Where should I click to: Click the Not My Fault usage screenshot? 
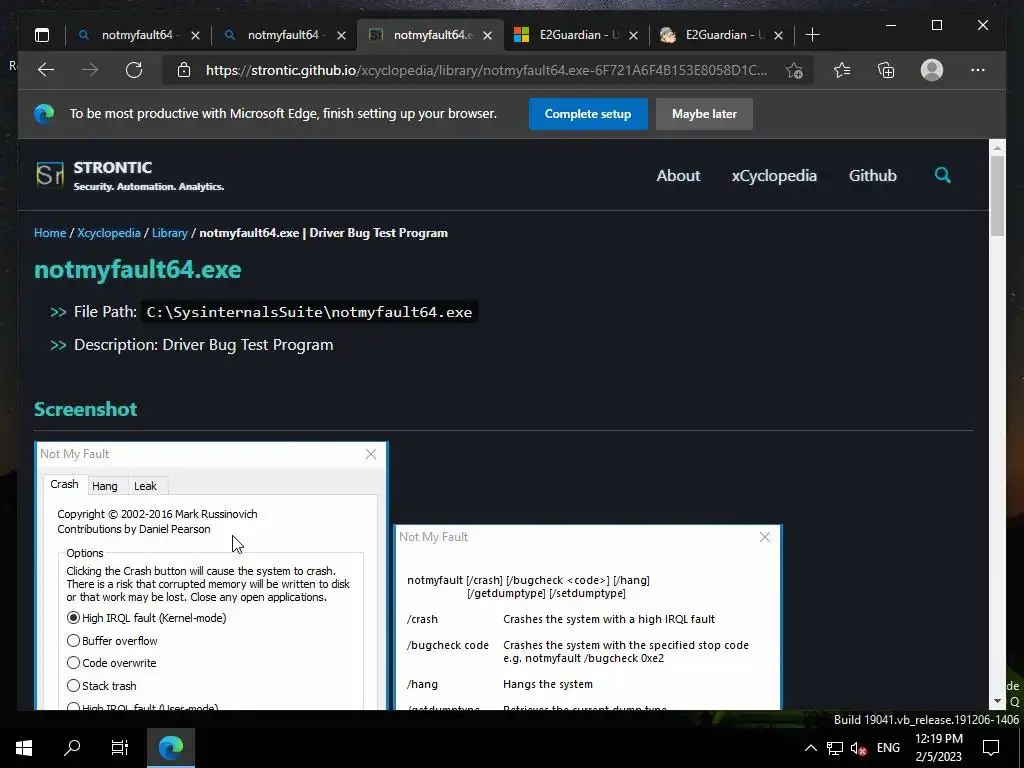coord(588,617)
